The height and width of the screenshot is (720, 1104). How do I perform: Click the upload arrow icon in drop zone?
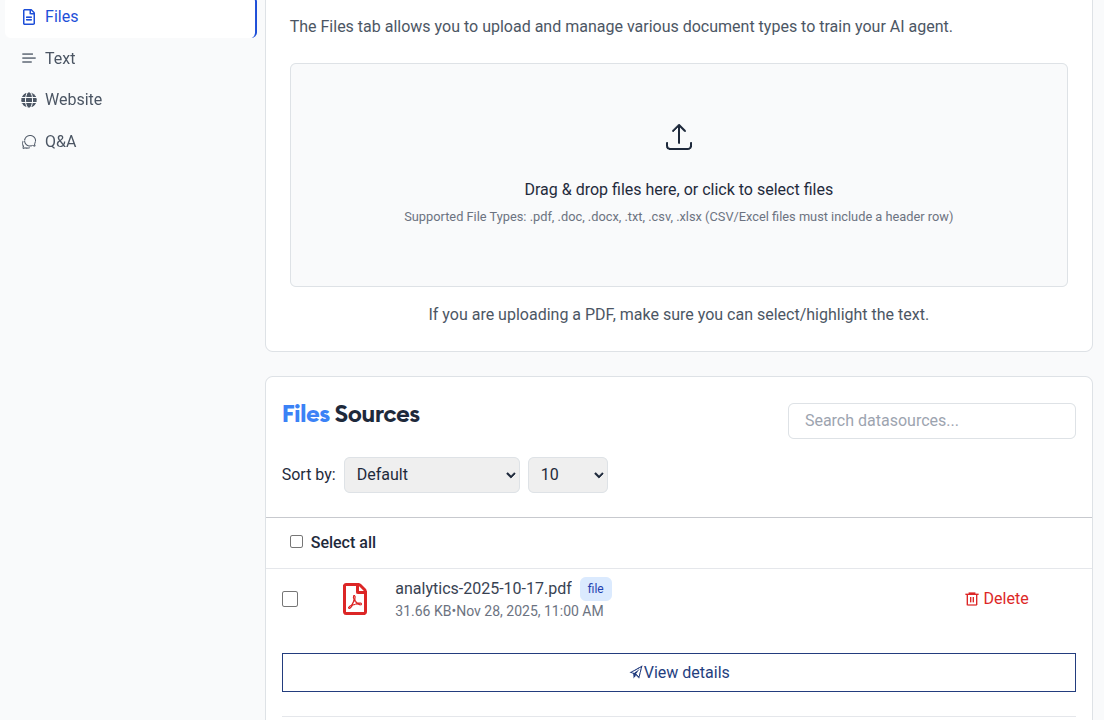coord(679,137)
